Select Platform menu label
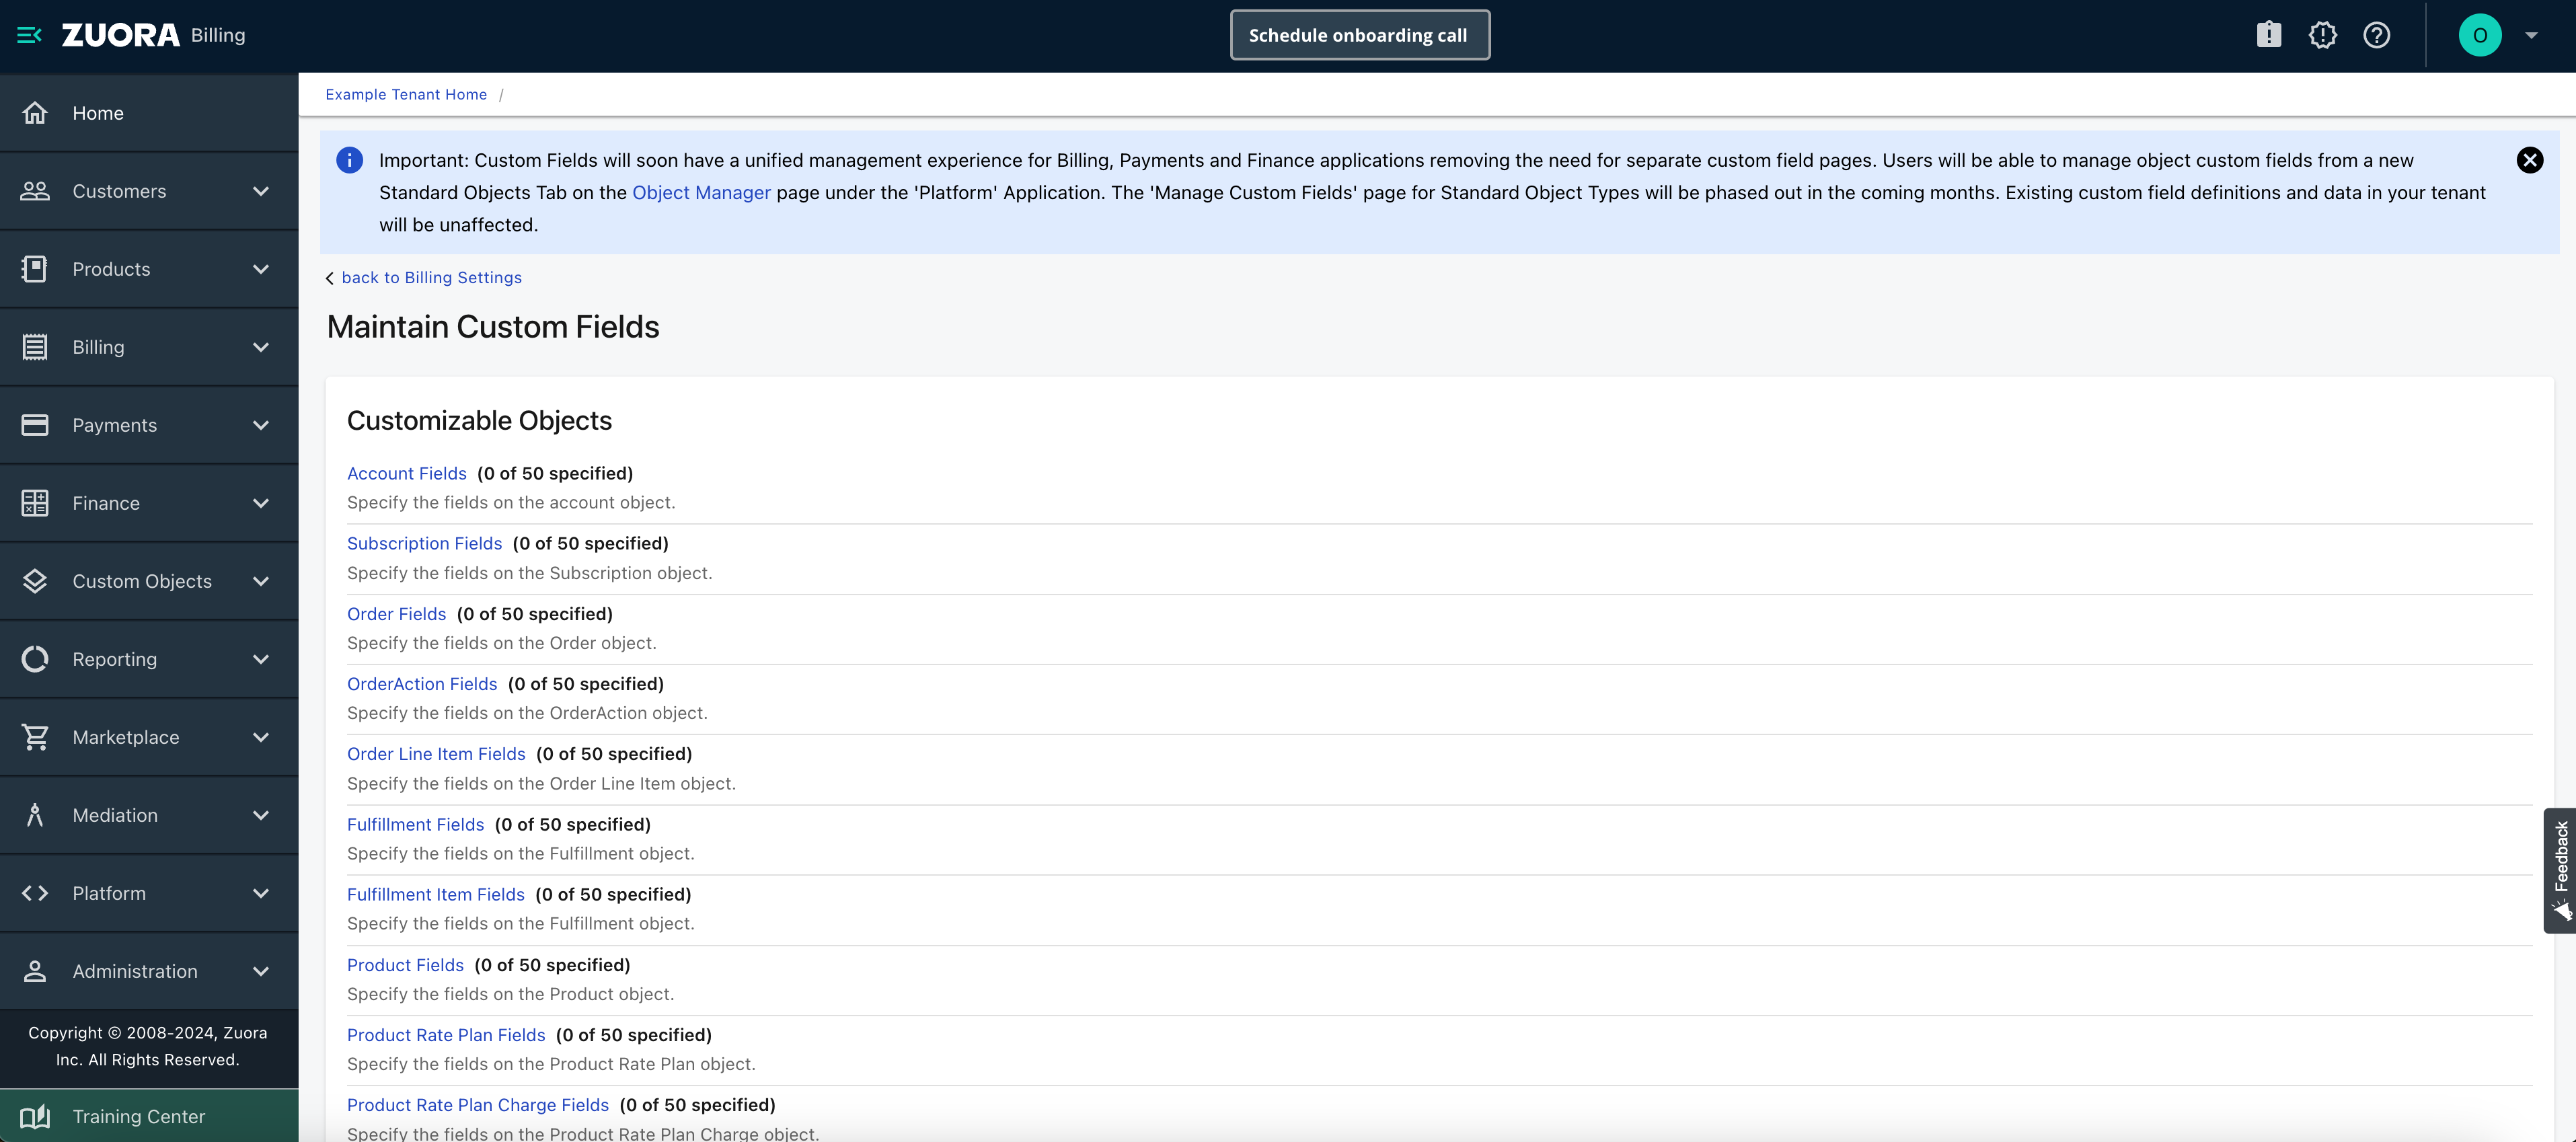 [109, 893]
